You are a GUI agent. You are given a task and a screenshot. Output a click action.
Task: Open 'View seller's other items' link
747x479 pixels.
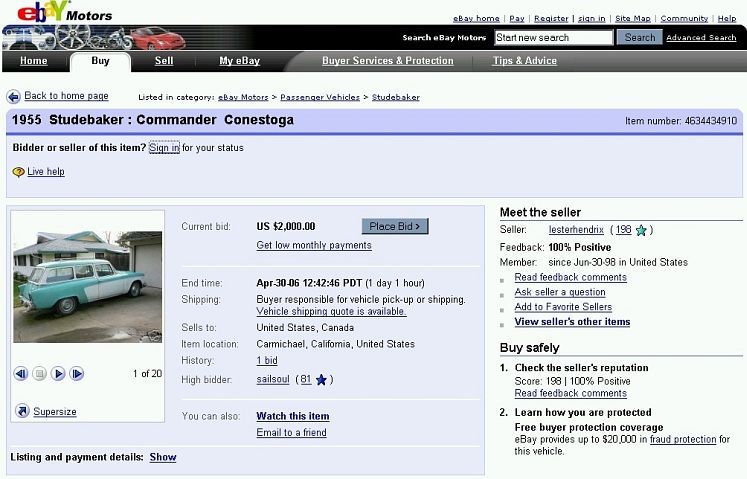(572, 322)
